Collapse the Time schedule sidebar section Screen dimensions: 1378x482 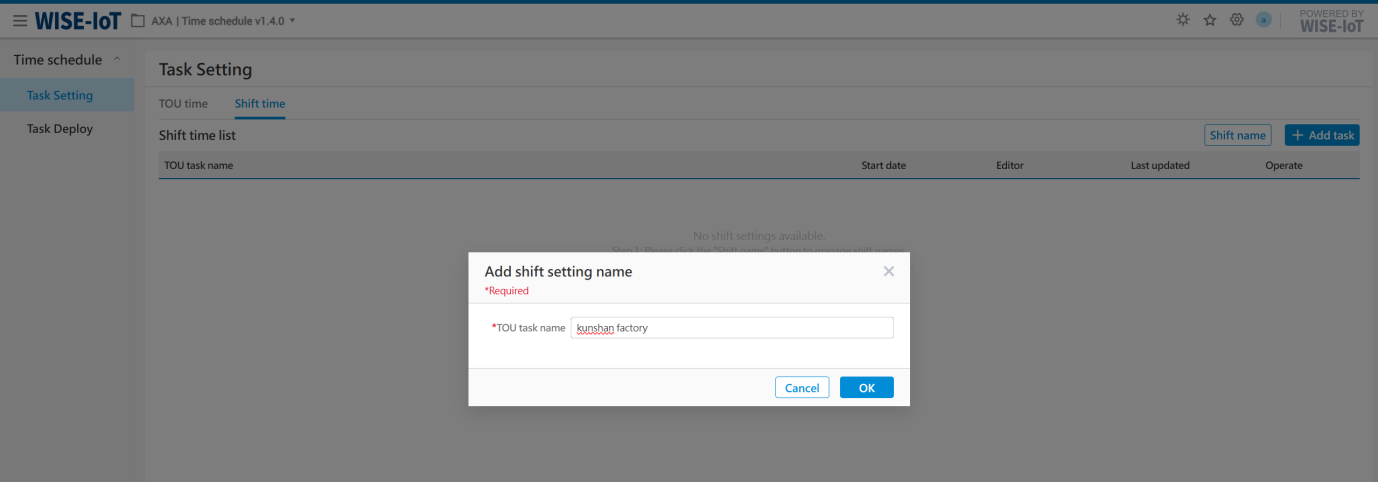pyautogui.click(x=117, y=60)
